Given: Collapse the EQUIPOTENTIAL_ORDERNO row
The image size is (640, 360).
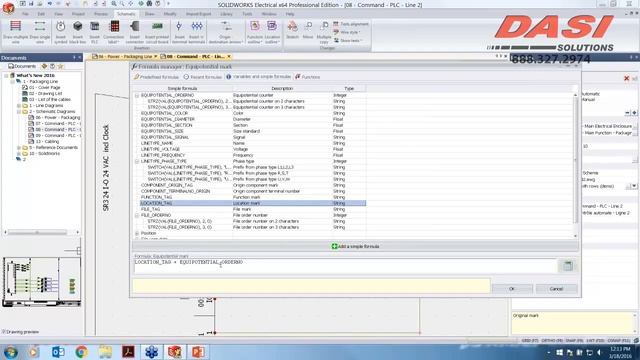Looking at the screenshot, I should pos(137,95).
